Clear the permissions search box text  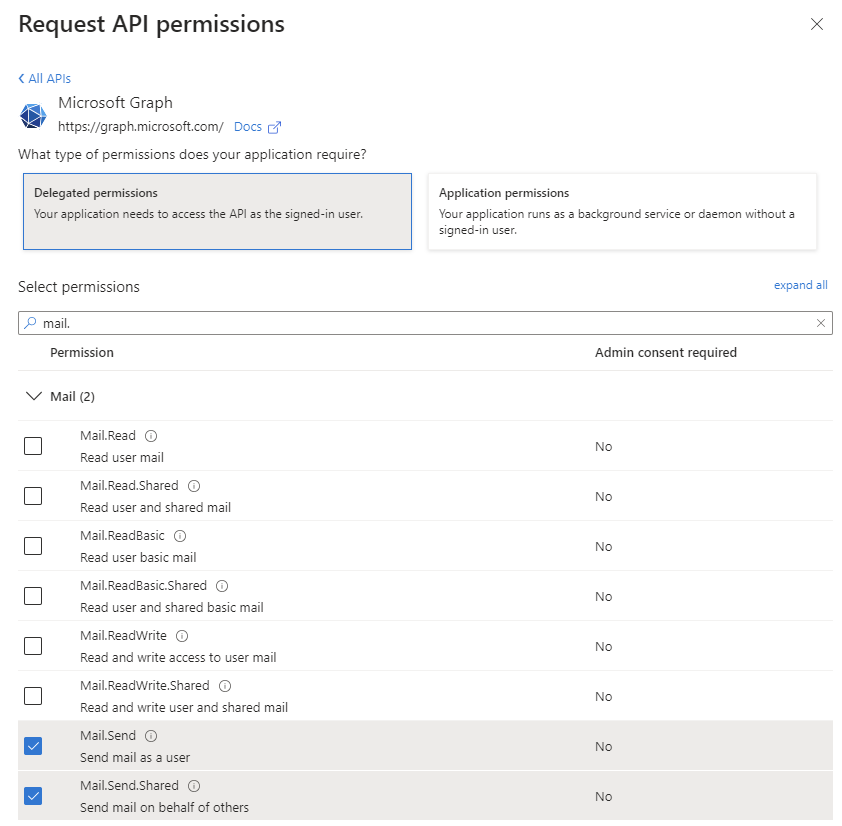click(821, 323)
